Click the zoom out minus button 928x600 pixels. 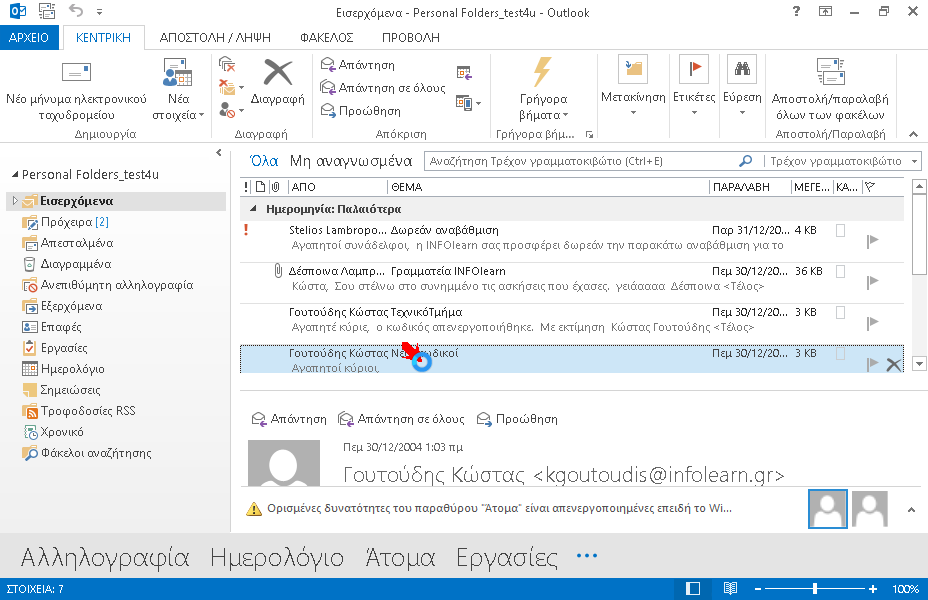tap(758, 589)
